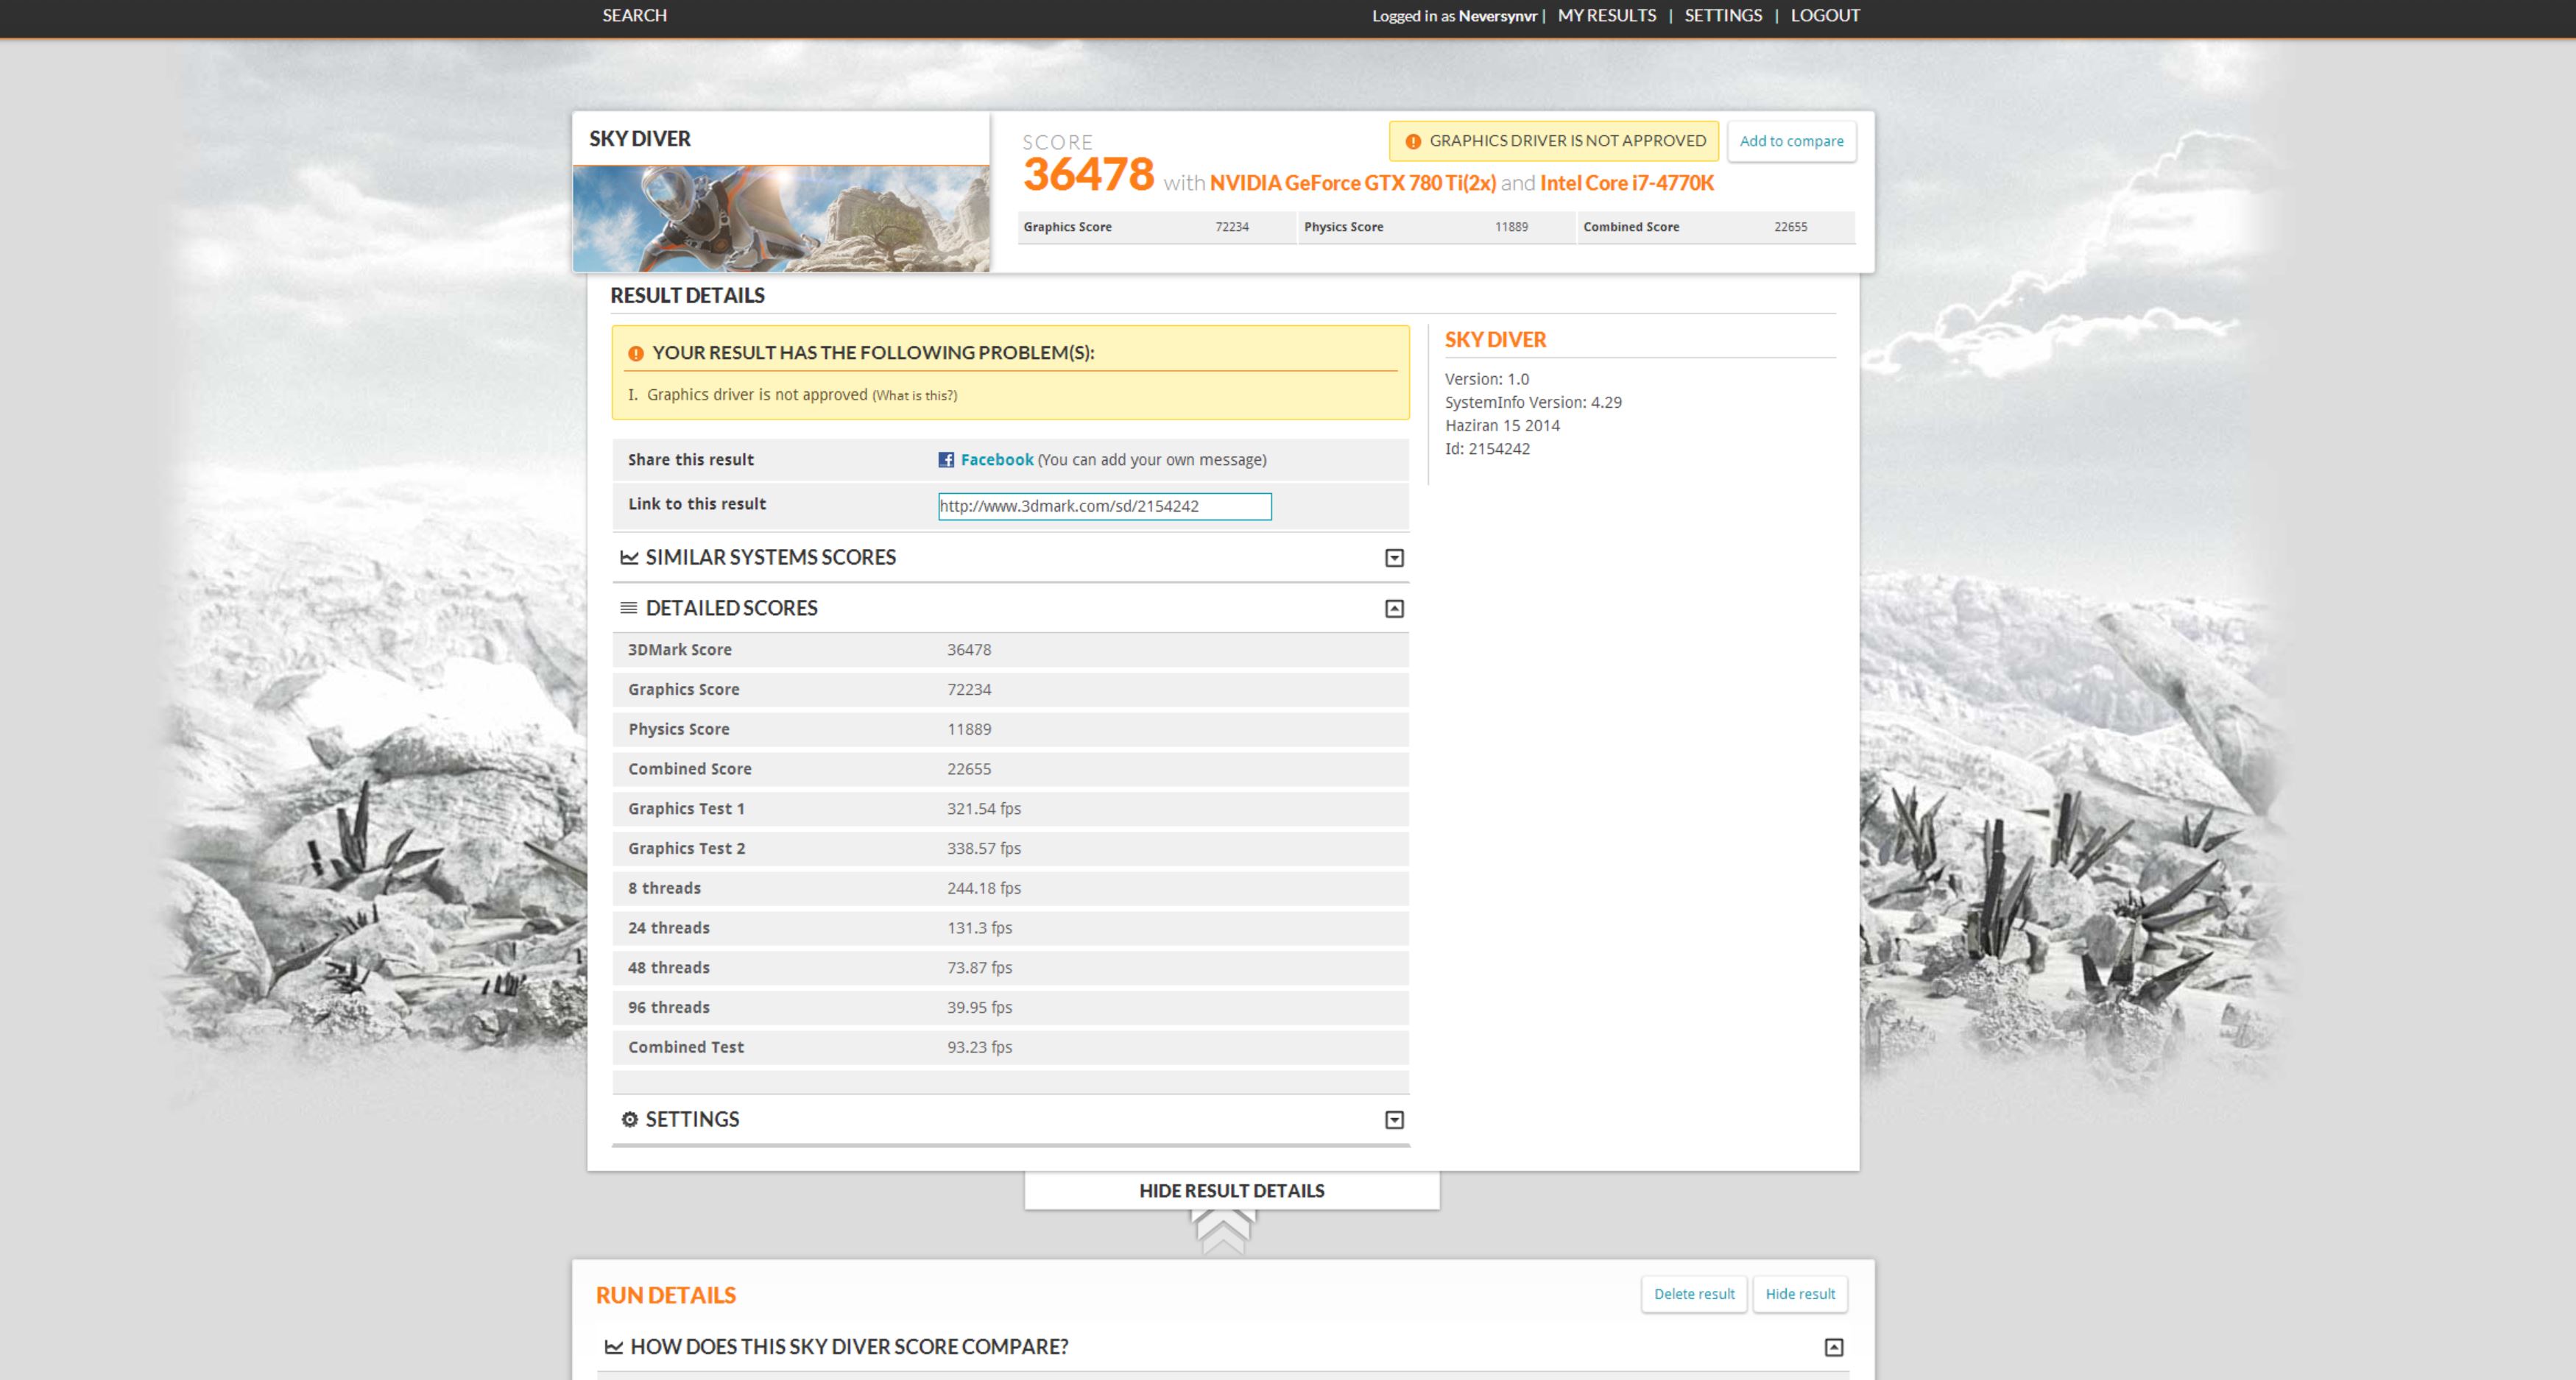Expand the Similar Systems Scores section
The image size is (2576, 1380).
tap(1394, 558)
